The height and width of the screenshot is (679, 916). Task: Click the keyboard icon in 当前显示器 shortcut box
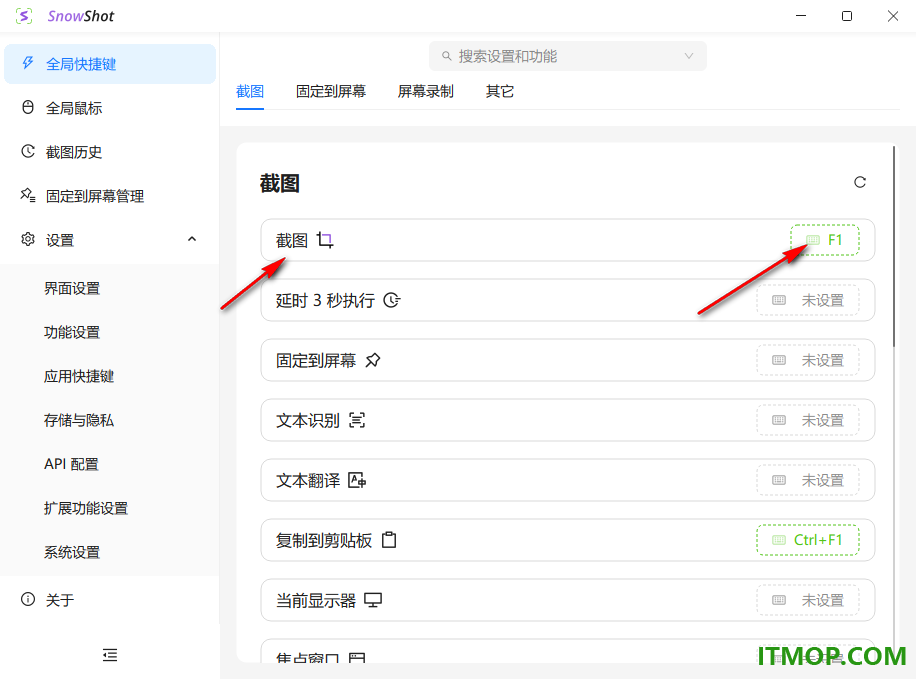[x=779, y=601]
